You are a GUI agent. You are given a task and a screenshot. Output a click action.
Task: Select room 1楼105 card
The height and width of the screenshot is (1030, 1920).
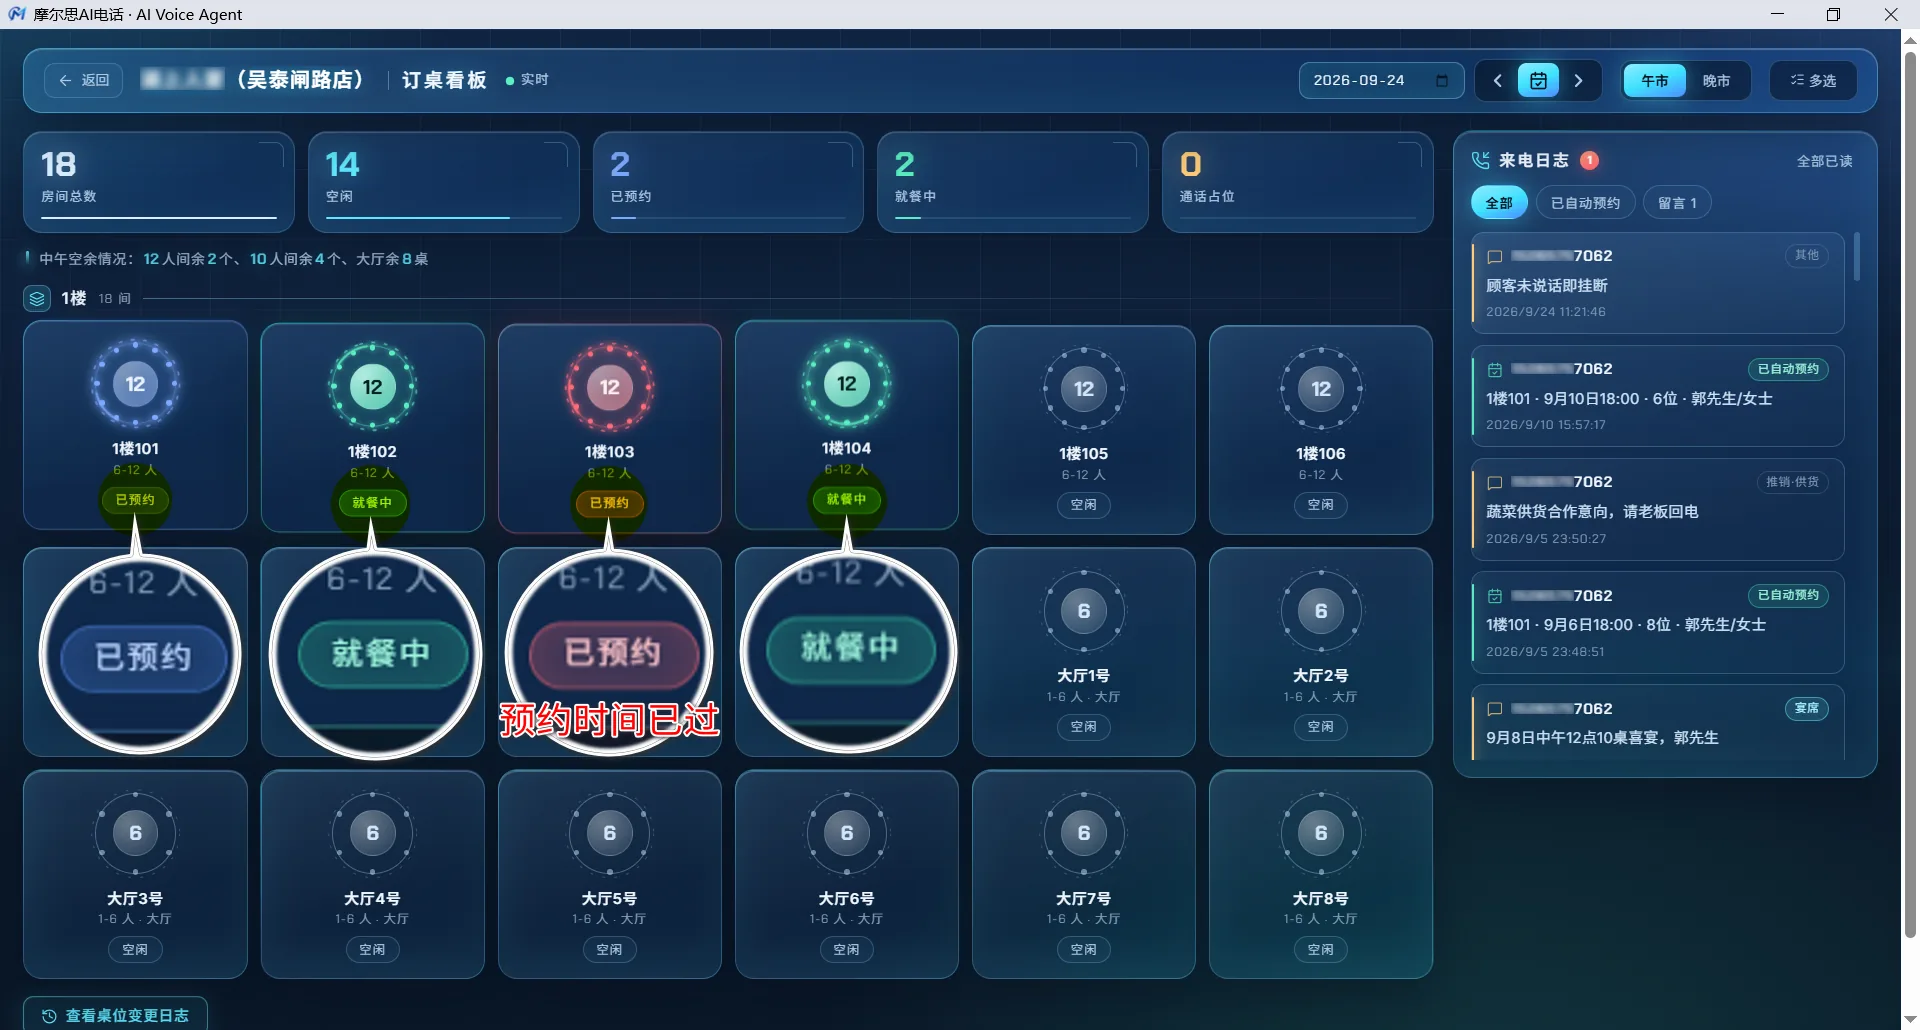click(x=1083, y=430)
